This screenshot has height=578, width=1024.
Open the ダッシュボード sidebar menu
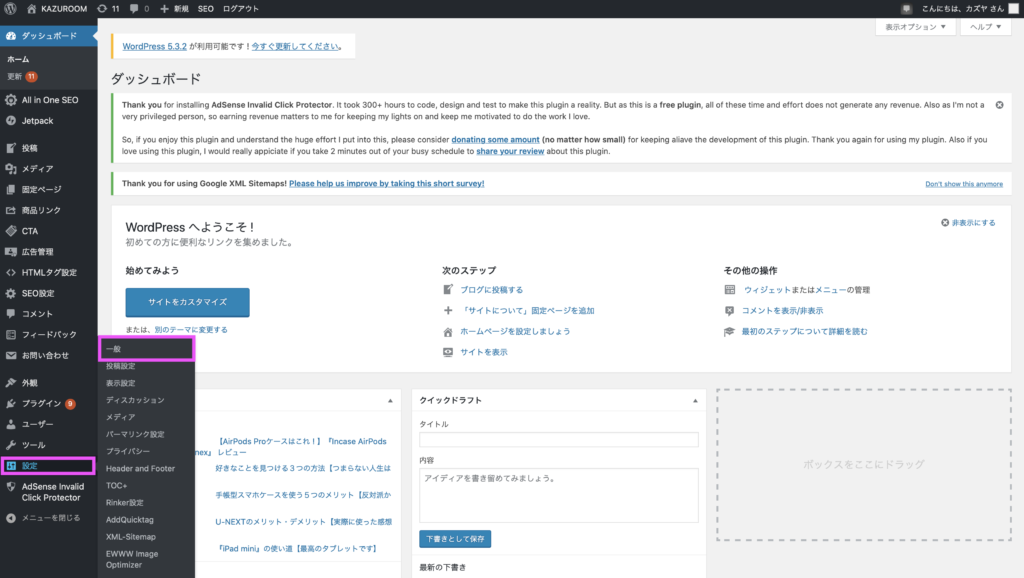[49, 36]
